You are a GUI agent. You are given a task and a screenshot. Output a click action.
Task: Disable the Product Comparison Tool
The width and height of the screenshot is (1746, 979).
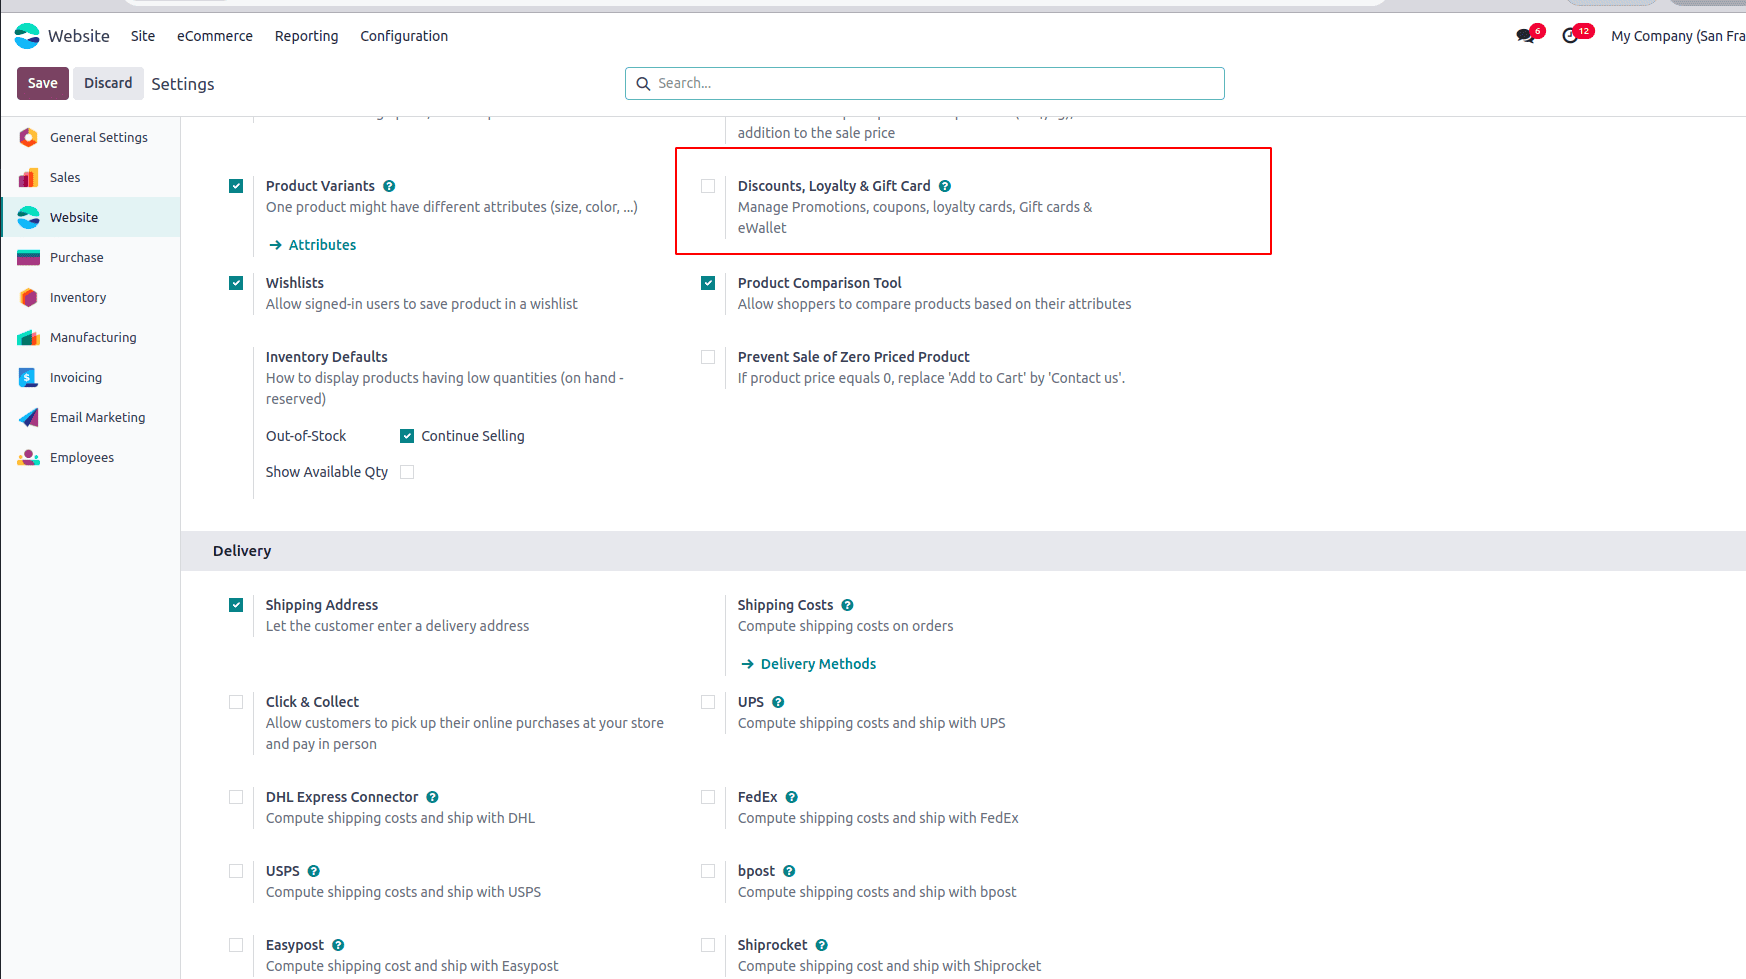pos(708,283)
